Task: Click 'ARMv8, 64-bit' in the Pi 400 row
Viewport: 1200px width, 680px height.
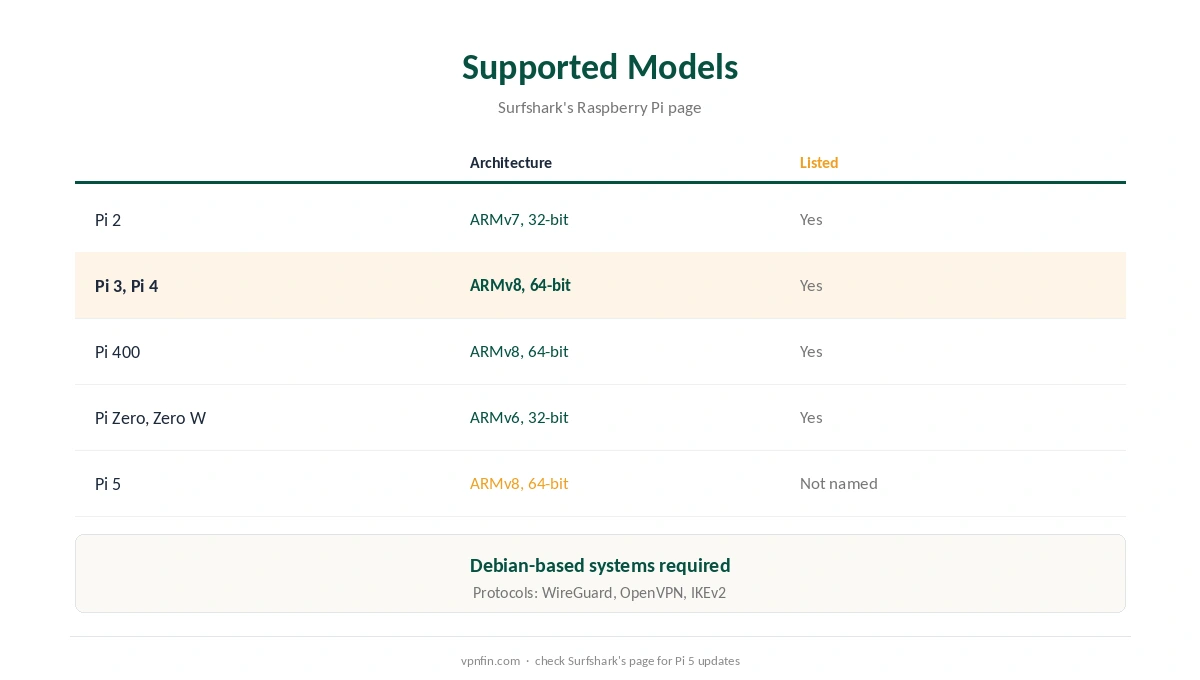Action: pyautogui.click(x=519, y=351)
